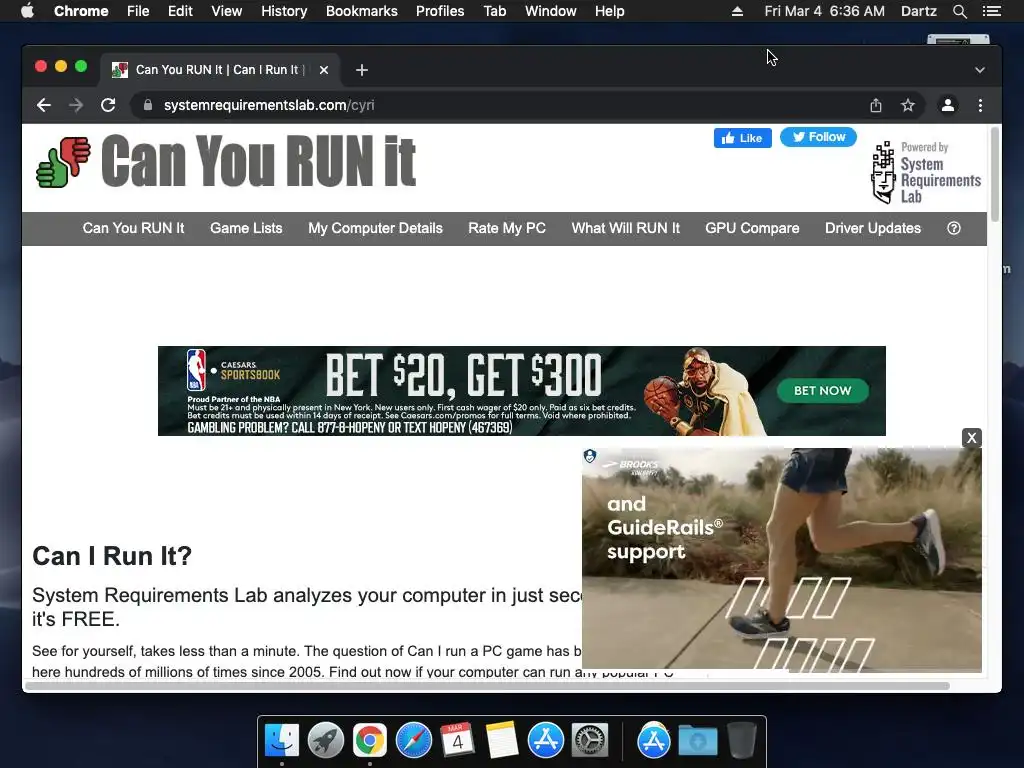
Task: Open Notes from the Dock
Action: click(502, 741)
